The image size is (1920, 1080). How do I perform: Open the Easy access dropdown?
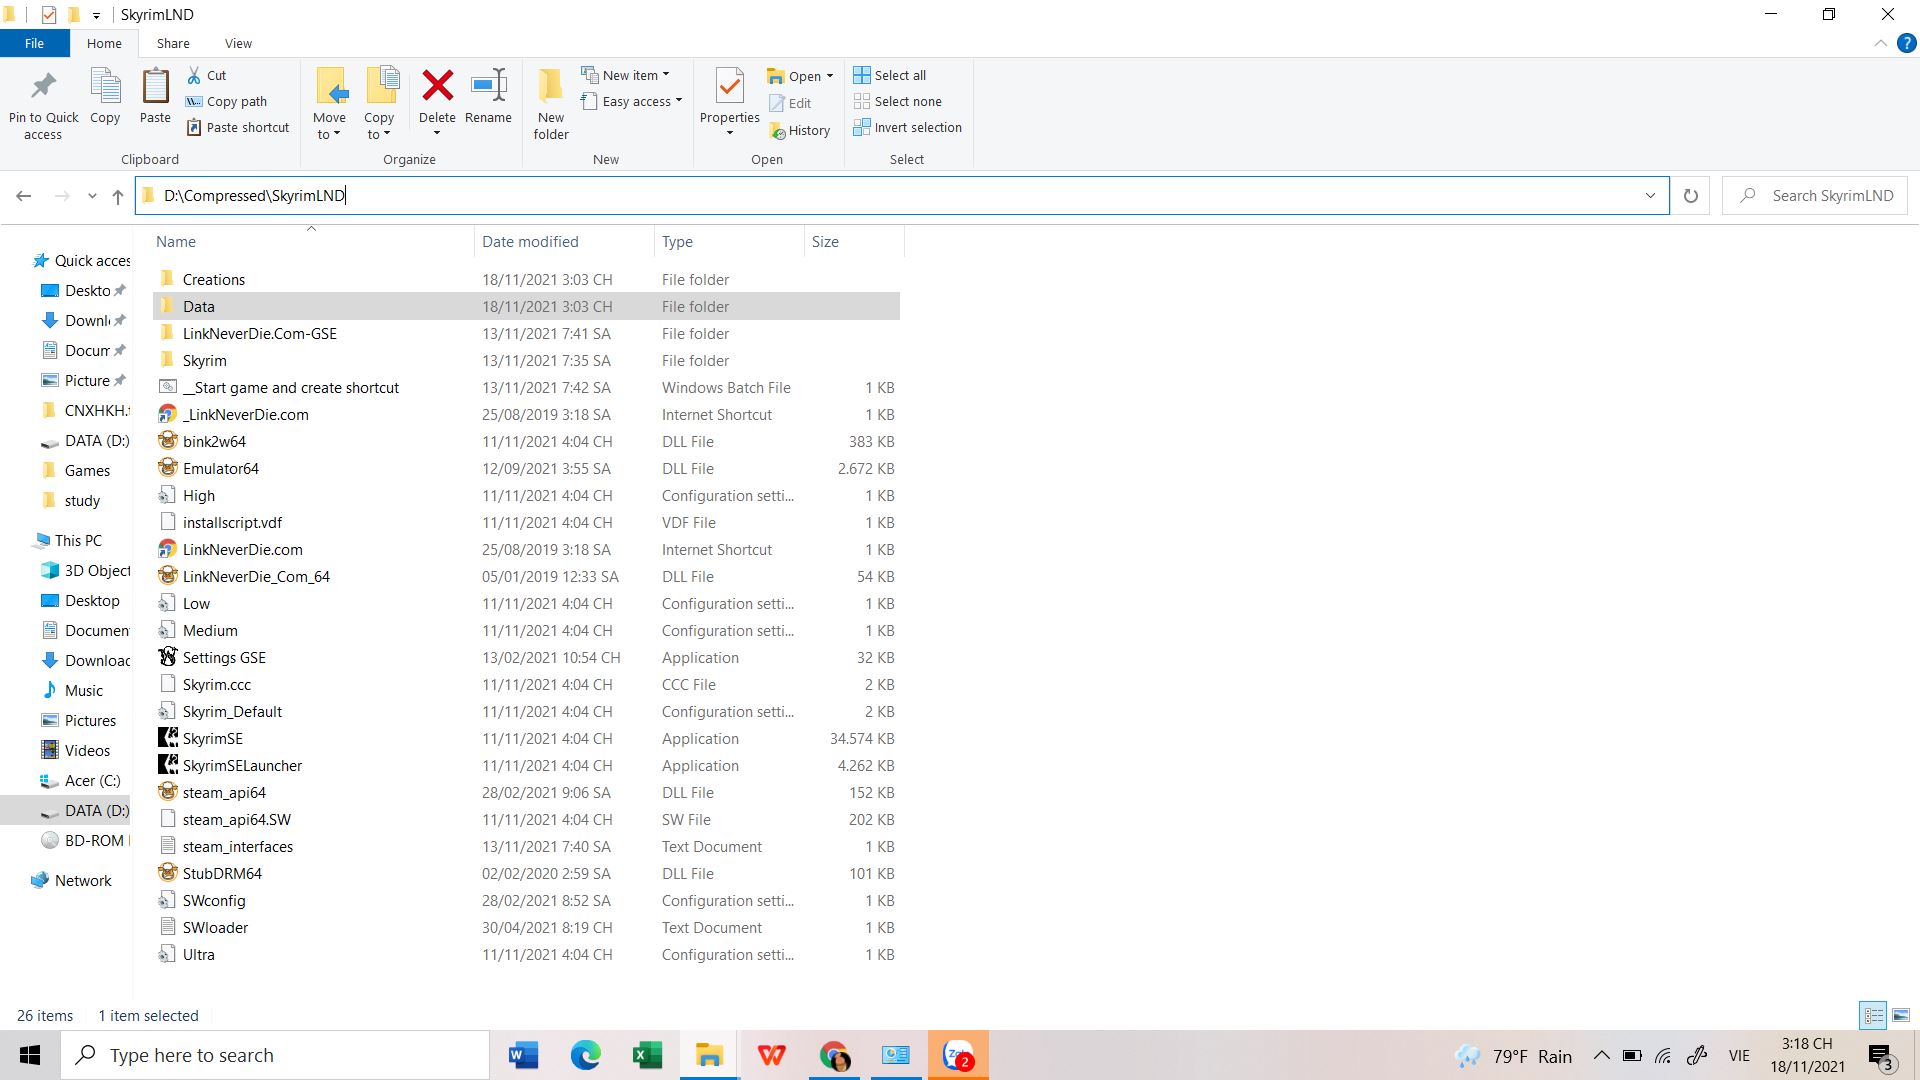tap(679, 101)
